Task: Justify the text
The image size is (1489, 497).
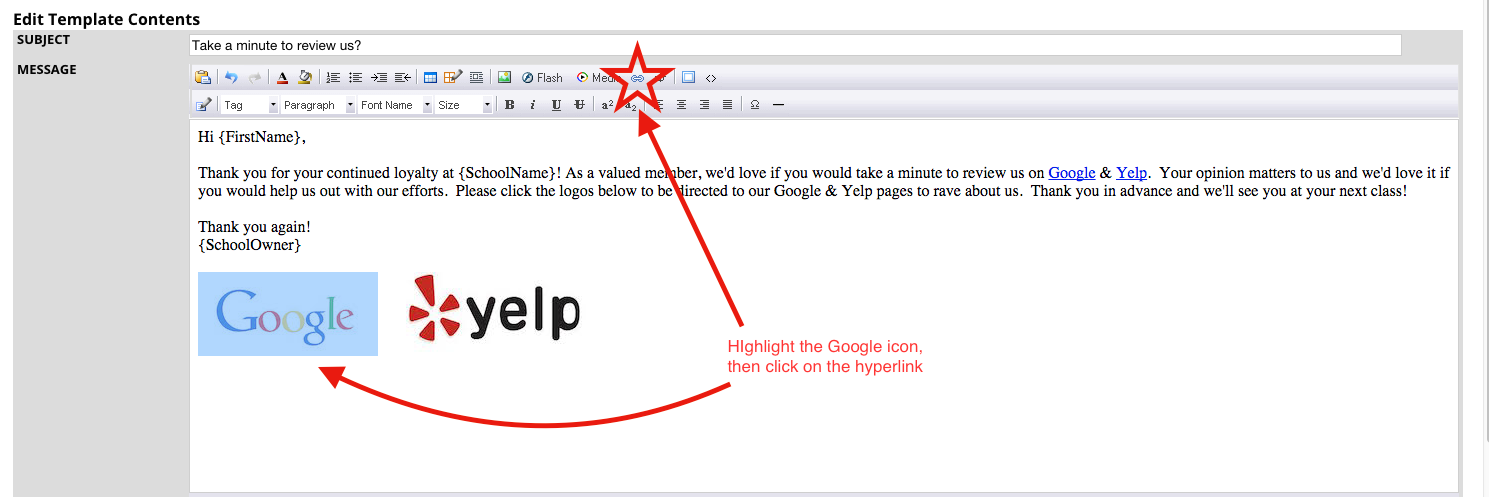Action: point(727,104)
